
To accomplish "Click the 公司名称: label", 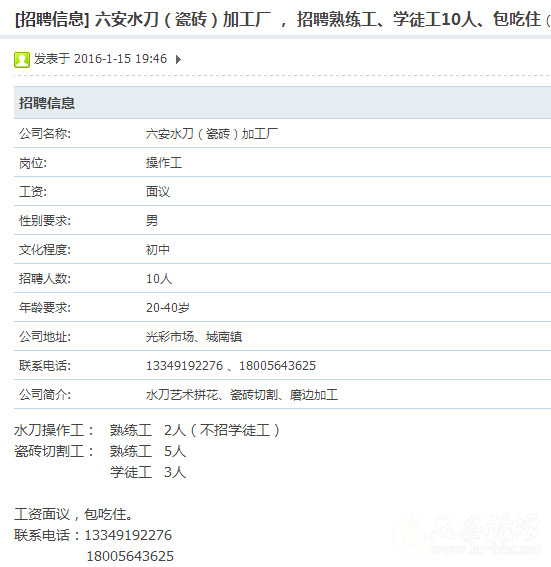I will coord(45,134).
